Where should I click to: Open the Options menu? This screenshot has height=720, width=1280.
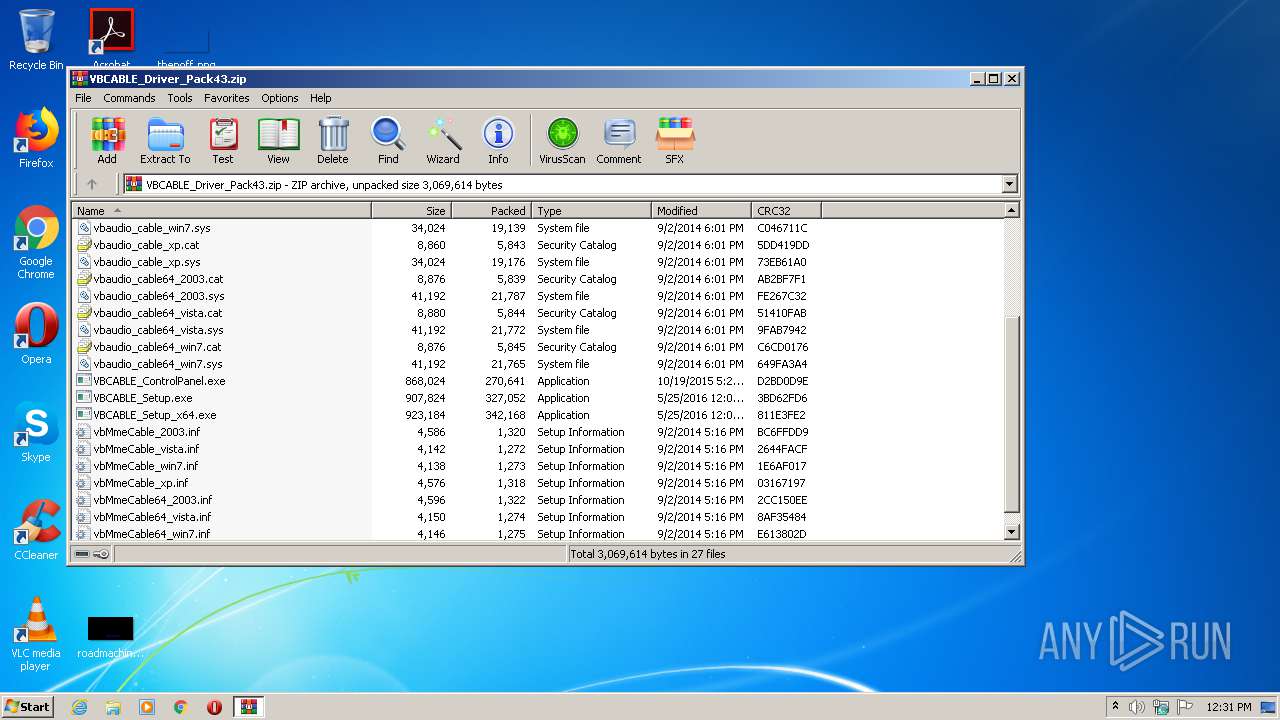280,98
